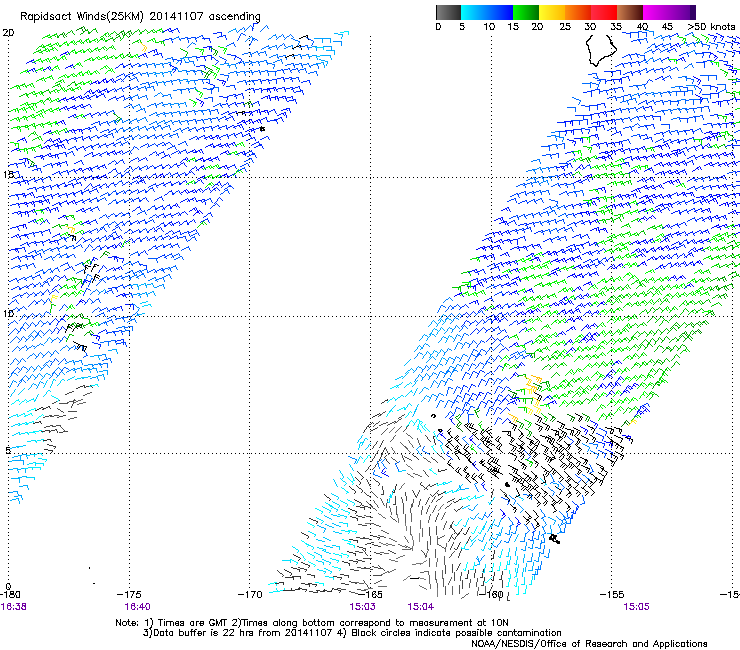The image size is (740, 650).
Task: Click the legend number '45'
Action: pos(667,27)
